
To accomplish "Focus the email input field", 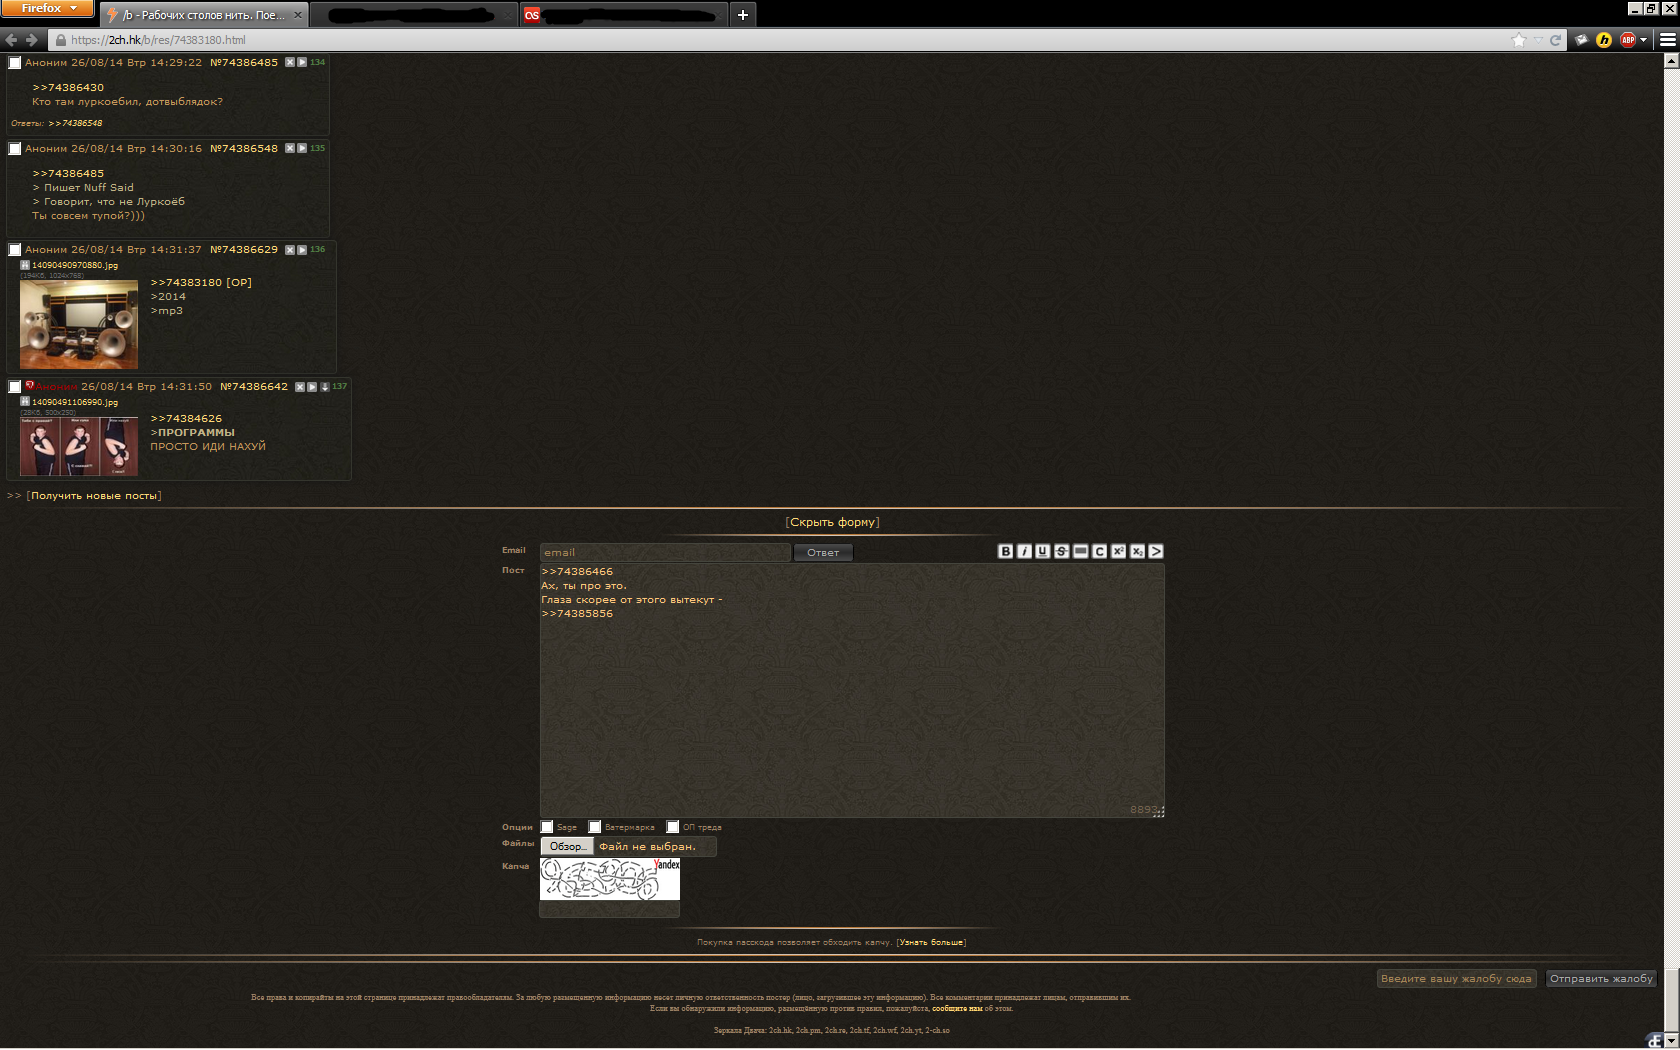I will pyautogui.click(x=665, y=552).
